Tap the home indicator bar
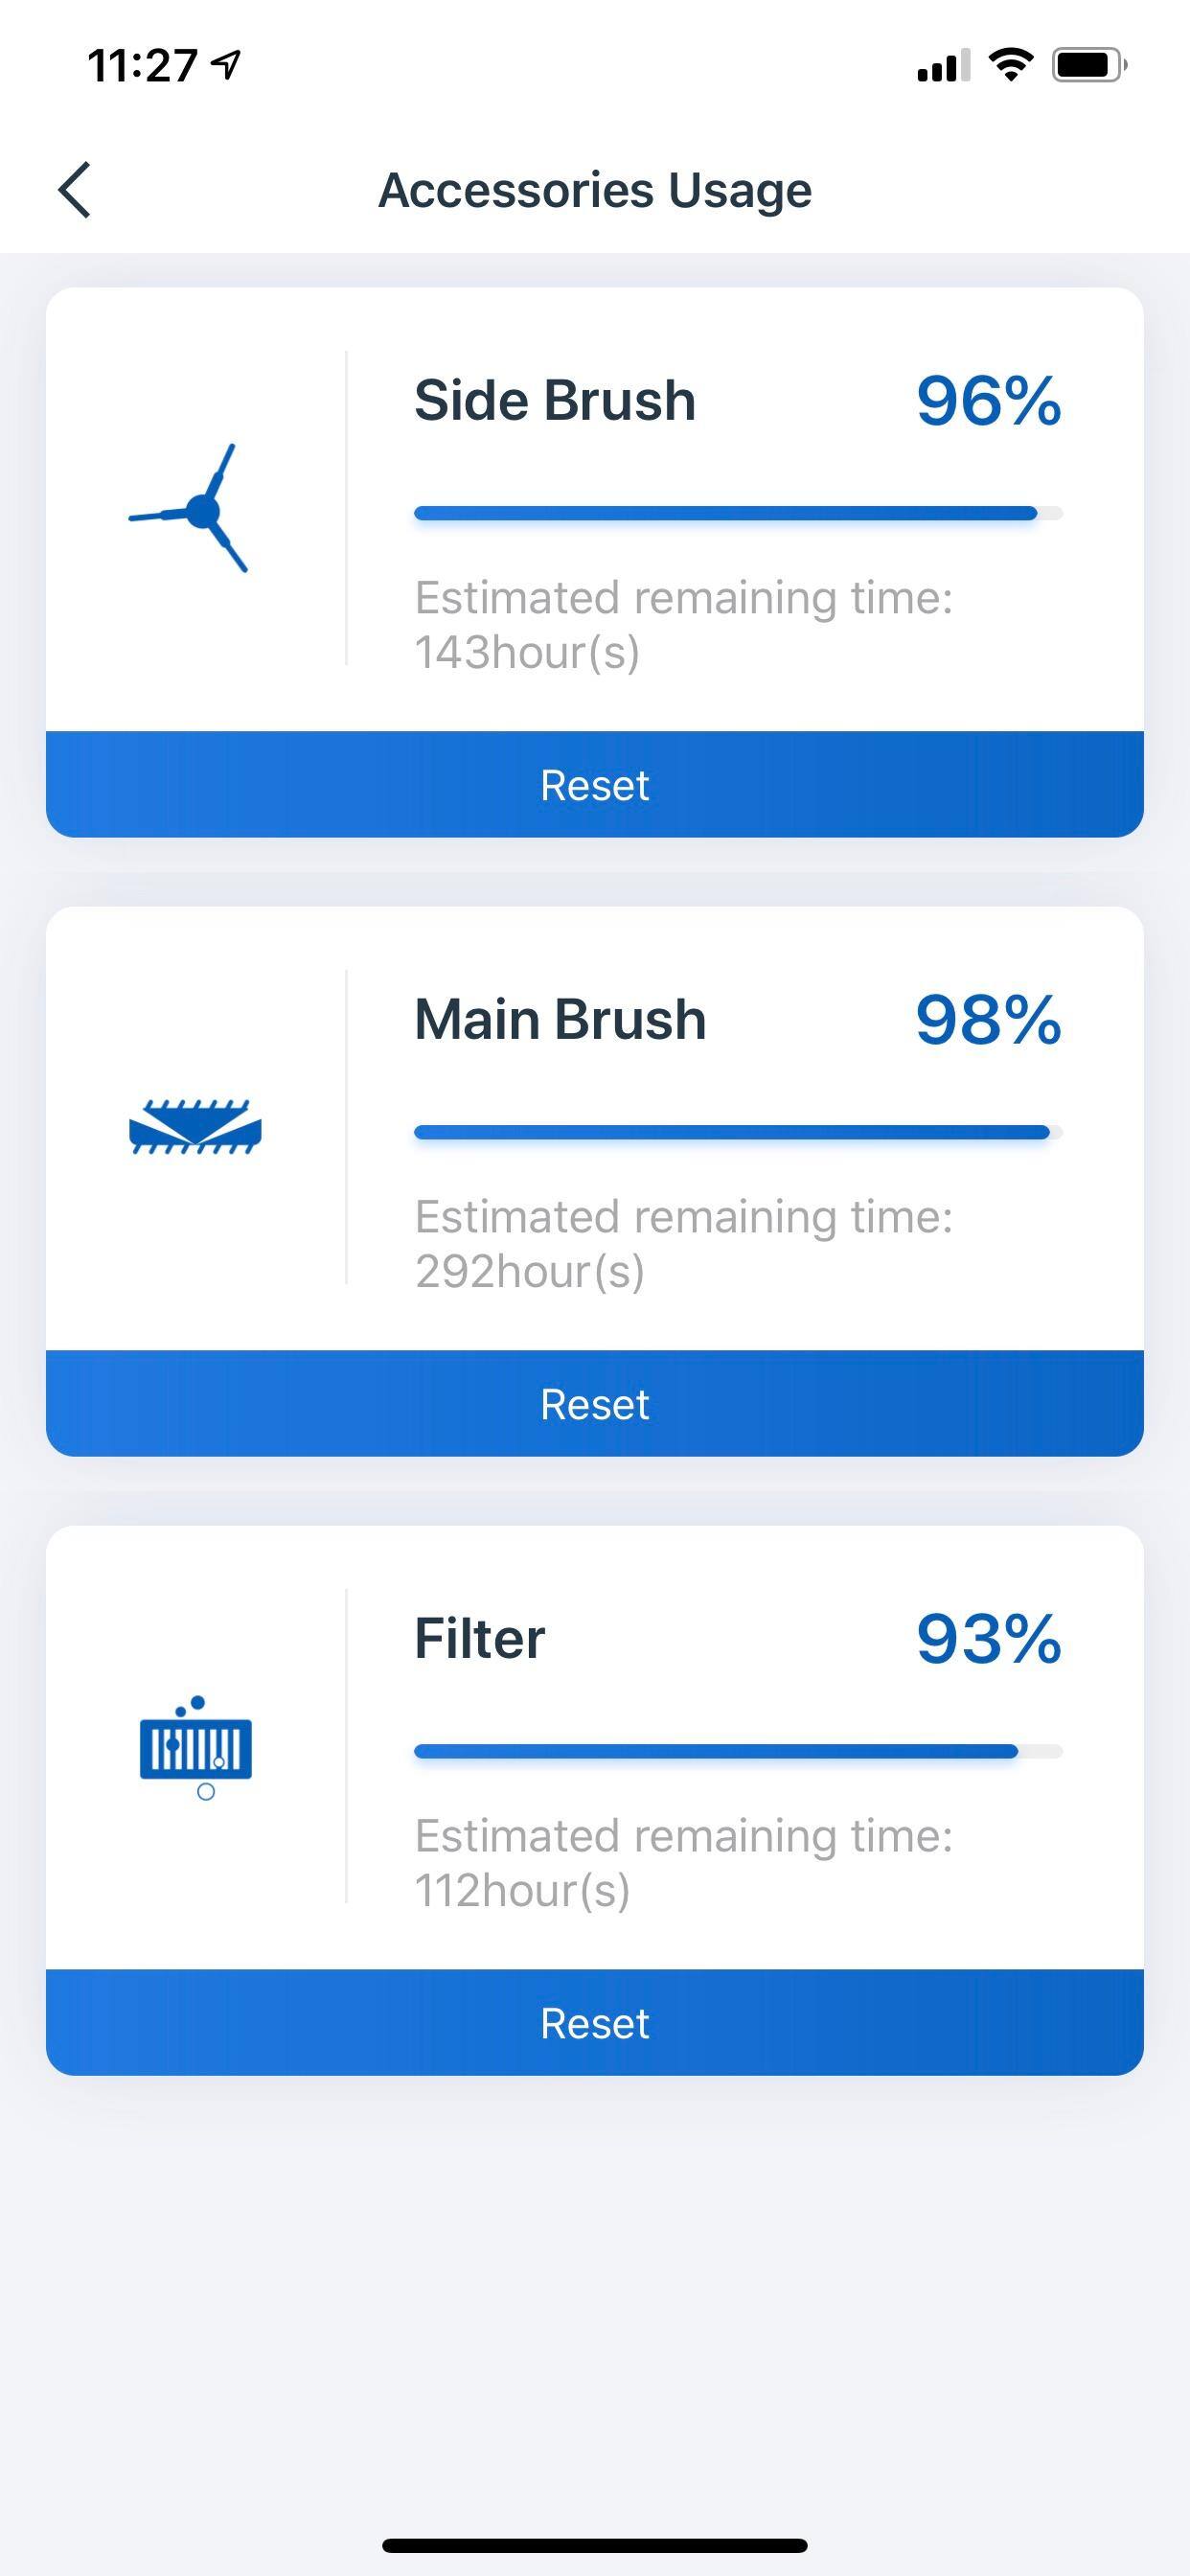1190x2576 pixels. (595, 2545)
